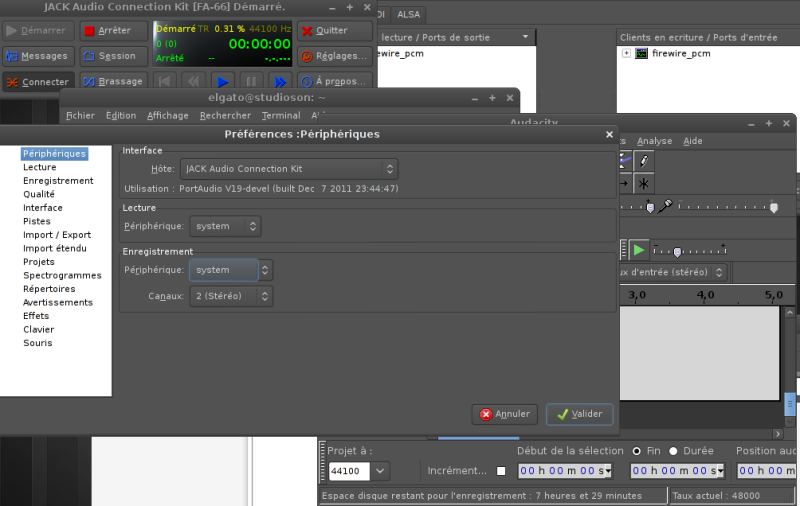Select the Fin radio button

pyautogui.click(x=637, y=451)
